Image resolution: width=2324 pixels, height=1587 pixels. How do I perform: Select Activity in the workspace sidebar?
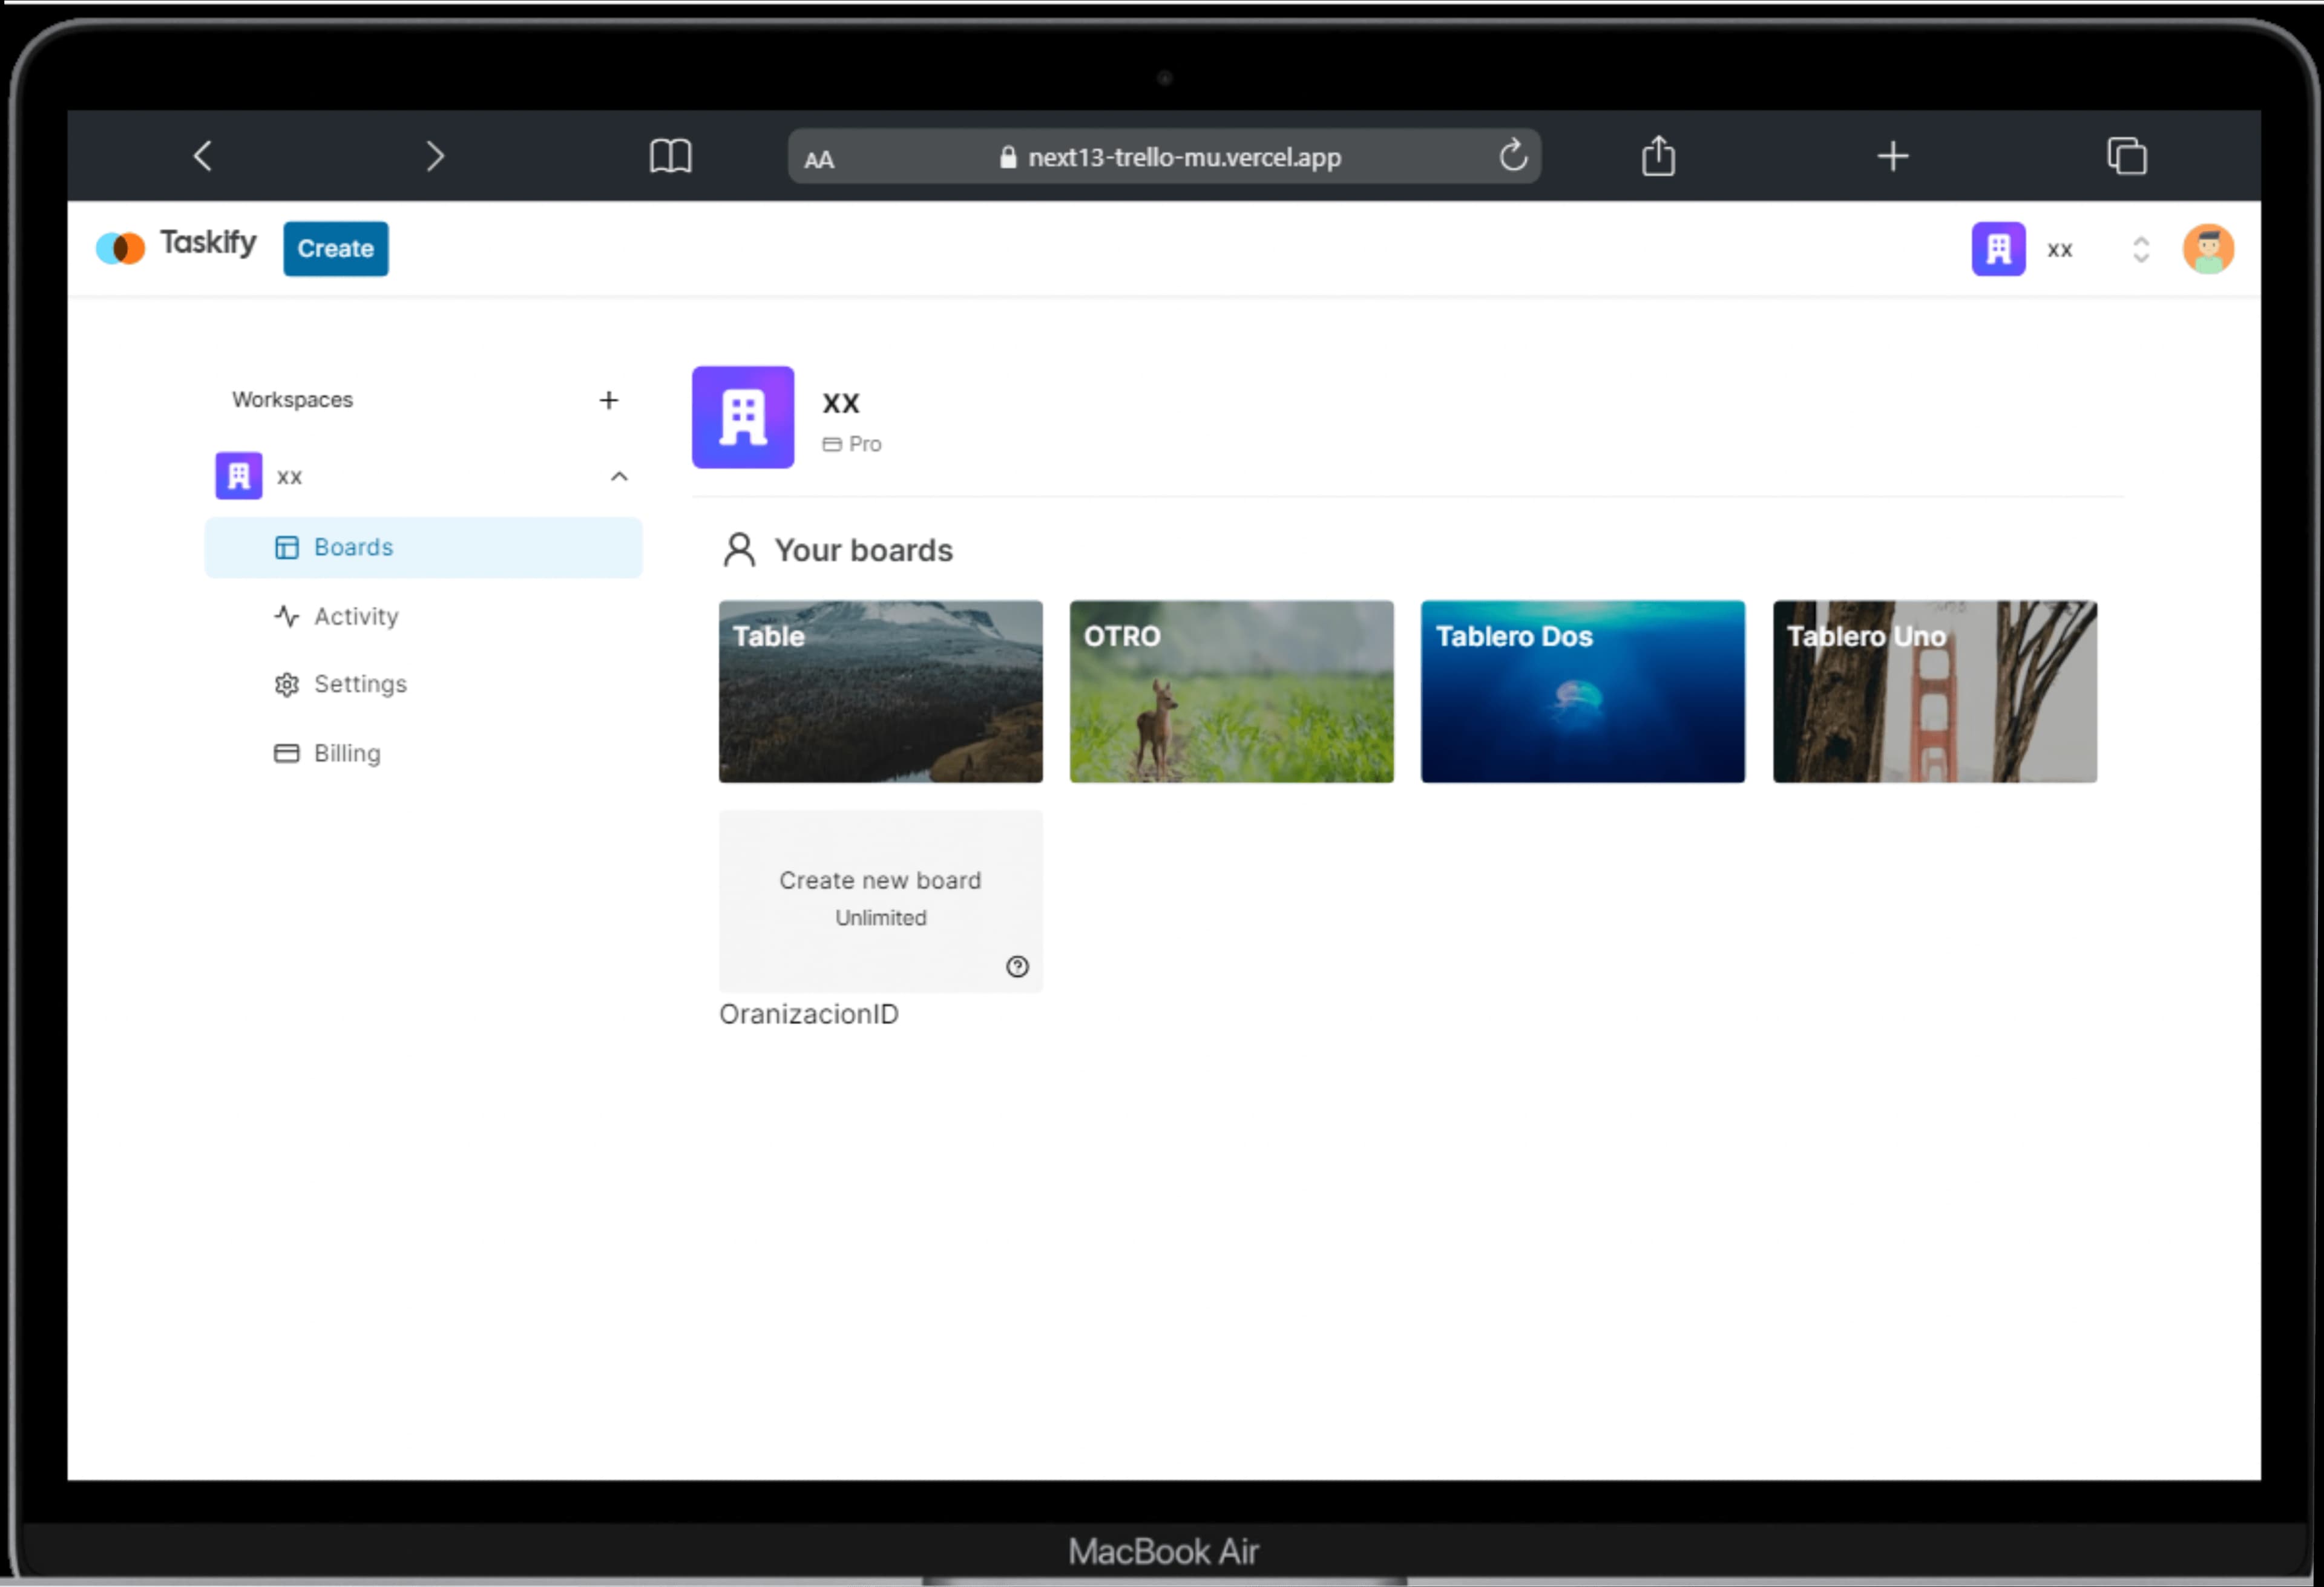pos(355,616)
